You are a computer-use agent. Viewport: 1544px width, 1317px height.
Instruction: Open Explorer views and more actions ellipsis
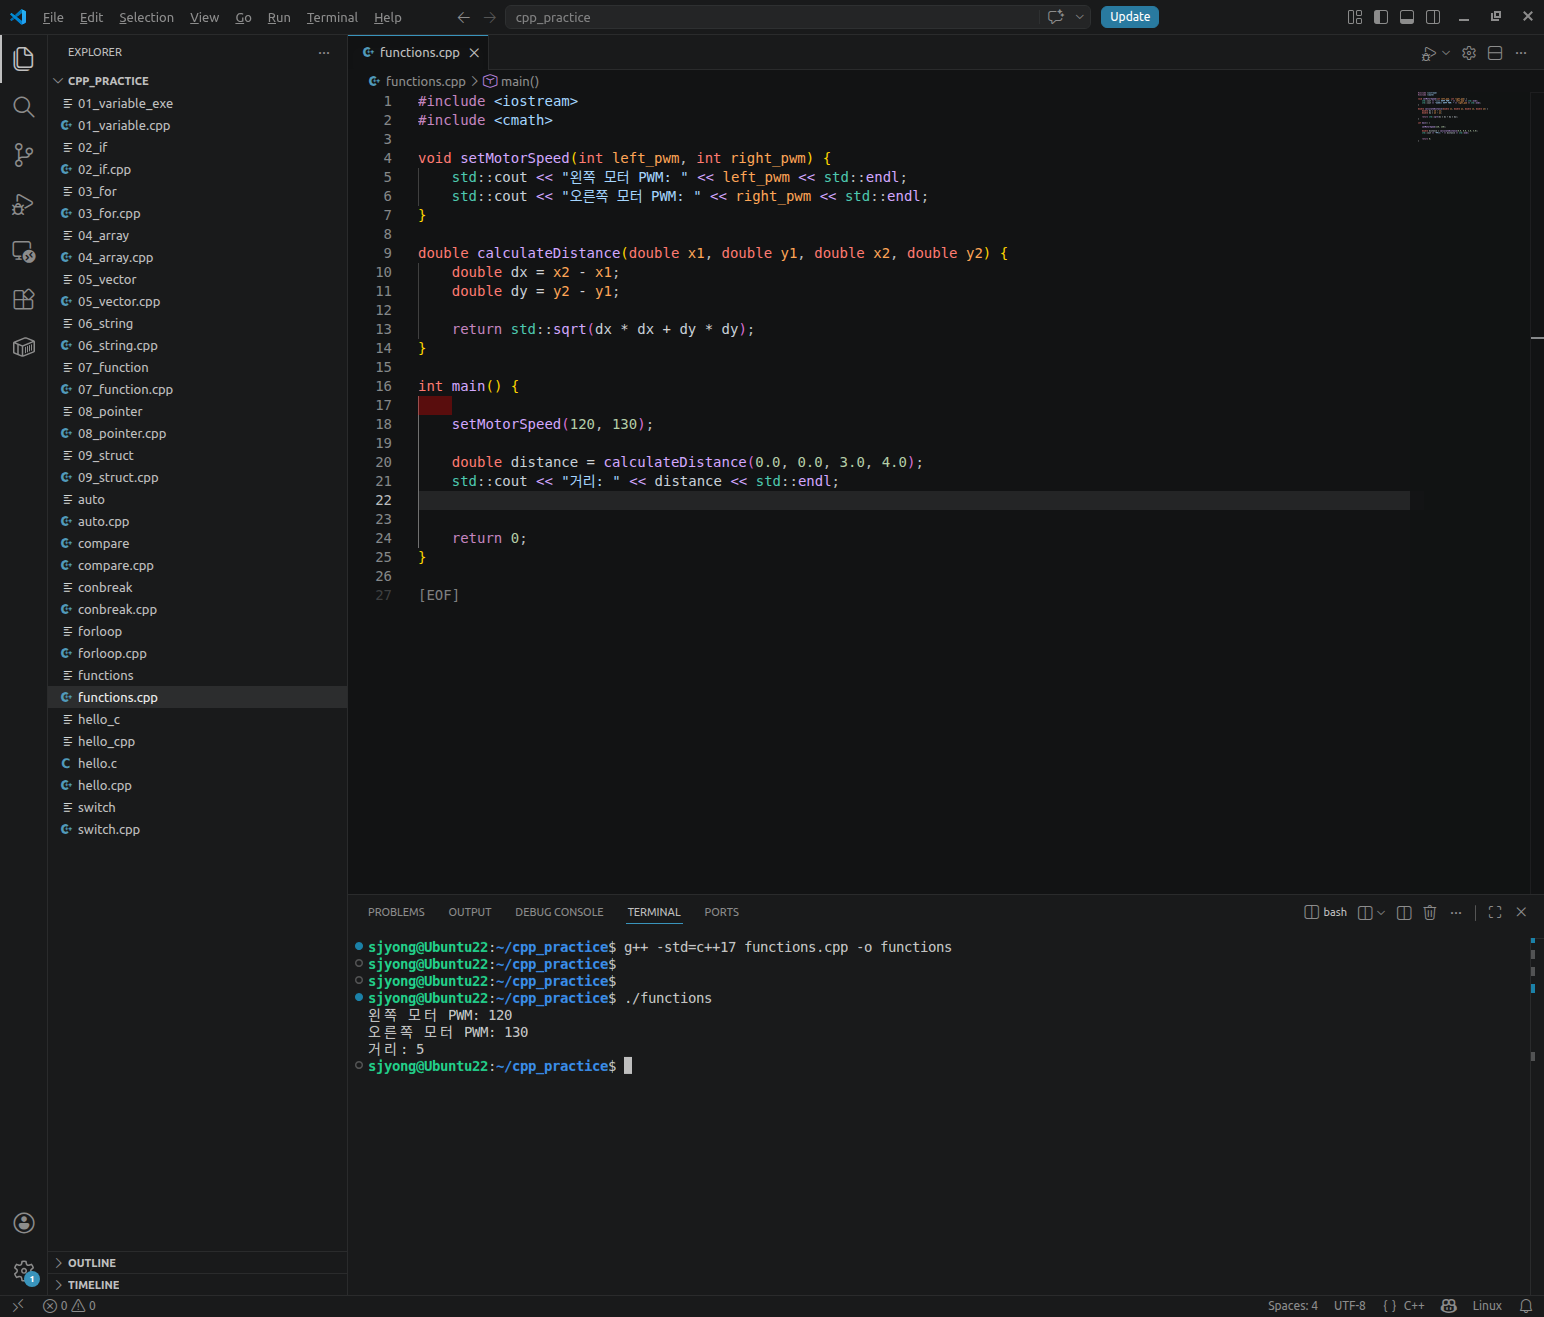point(324,52)
